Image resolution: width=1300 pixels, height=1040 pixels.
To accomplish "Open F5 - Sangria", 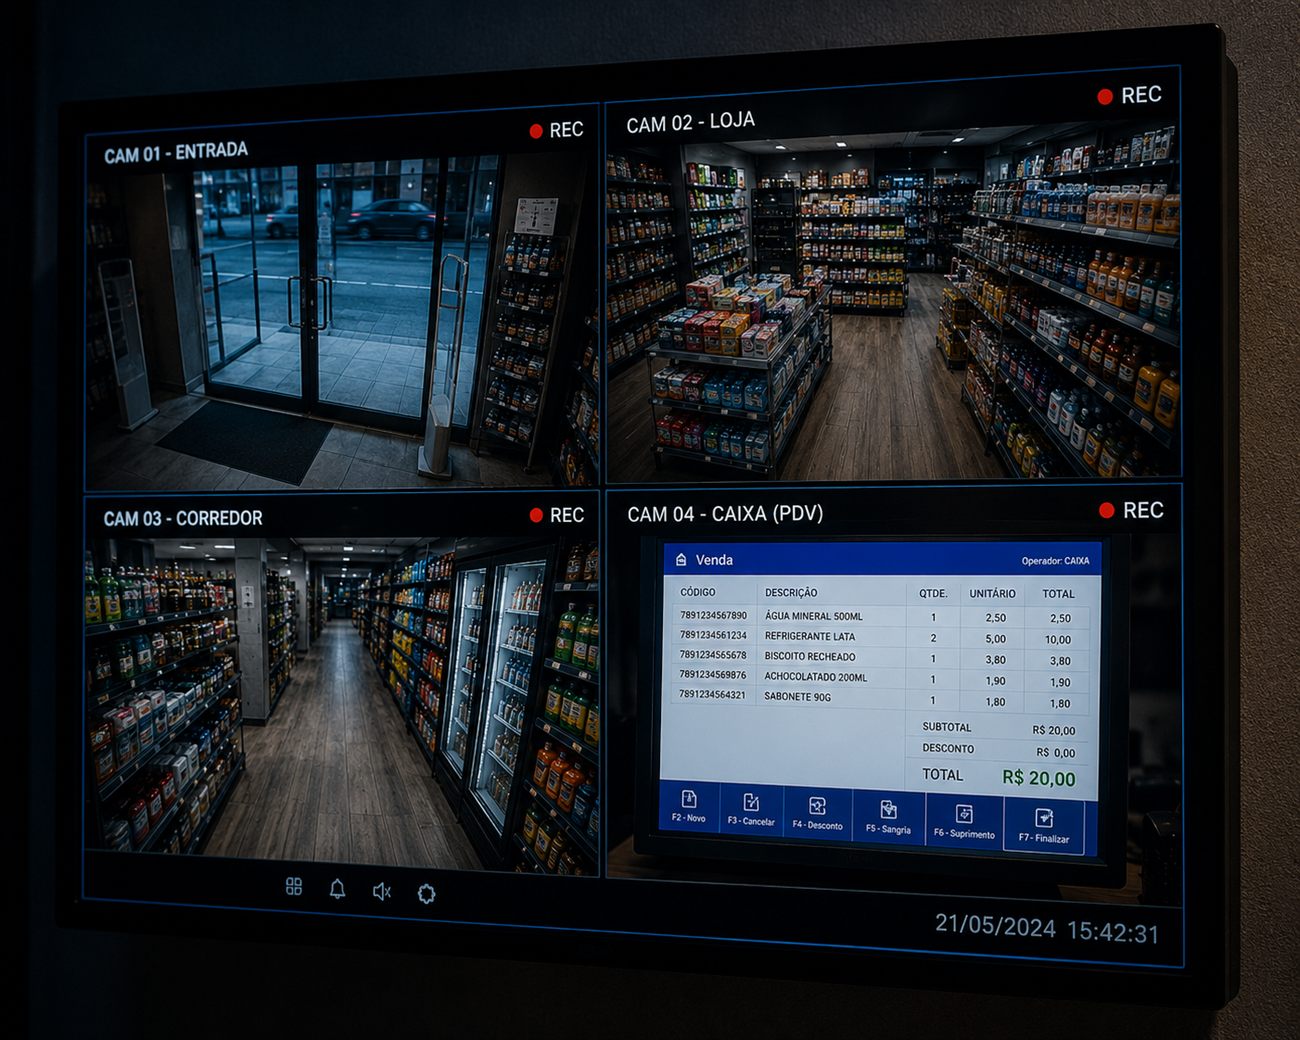I will click(888, 818).
